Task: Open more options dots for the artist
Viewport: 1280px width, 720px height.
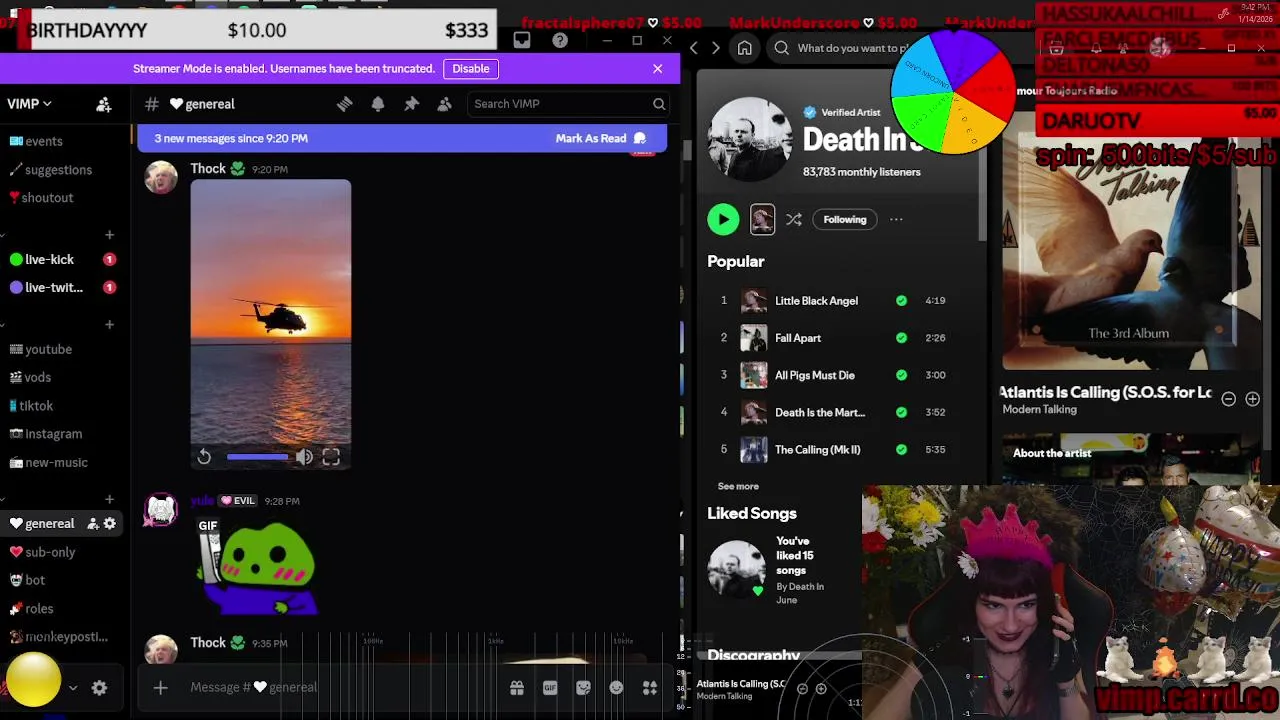Action: pyautogui.click(x=896, y=220)
